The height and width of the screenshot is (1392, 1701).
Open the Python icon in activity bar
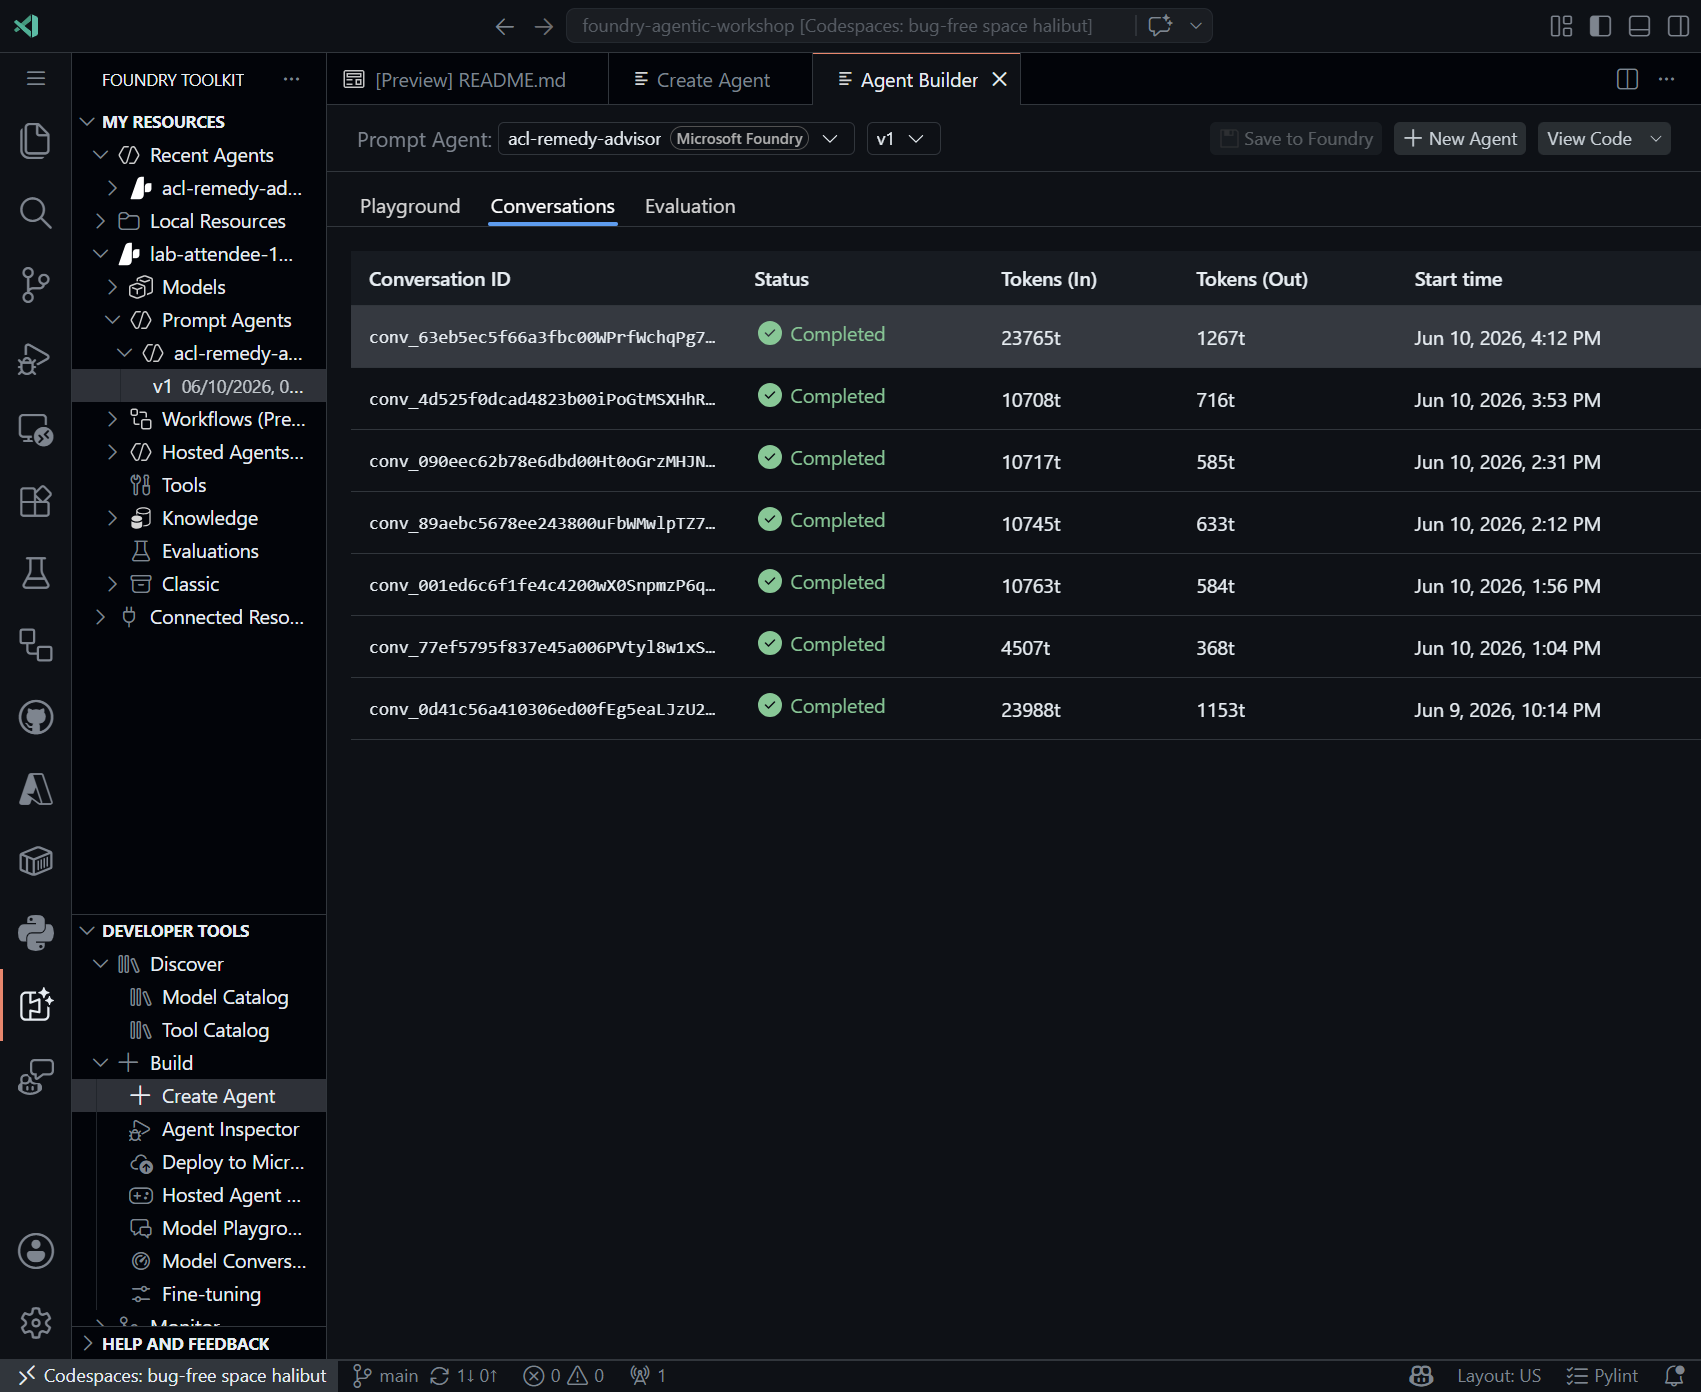click(36, 933)
